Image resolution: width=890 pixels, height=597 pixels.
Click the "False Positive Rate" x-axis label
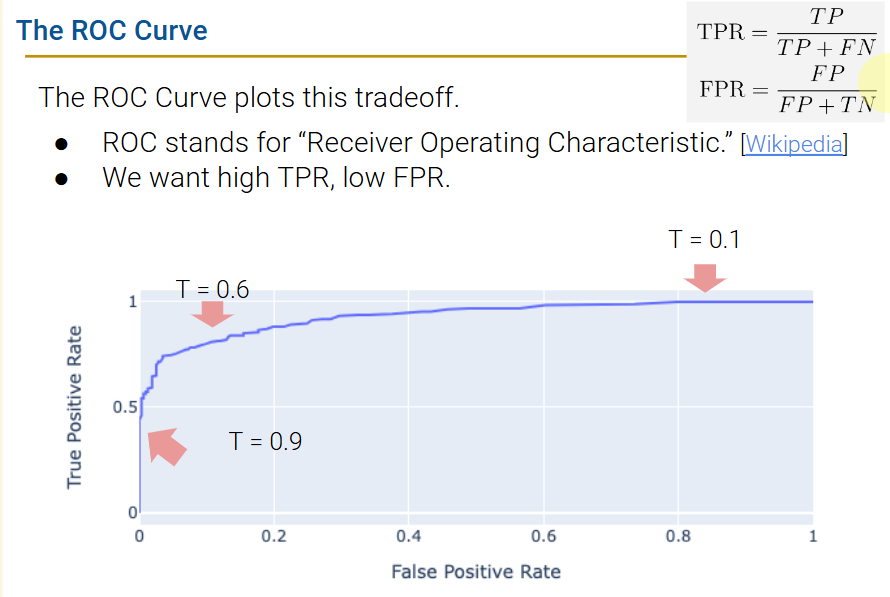476,572
